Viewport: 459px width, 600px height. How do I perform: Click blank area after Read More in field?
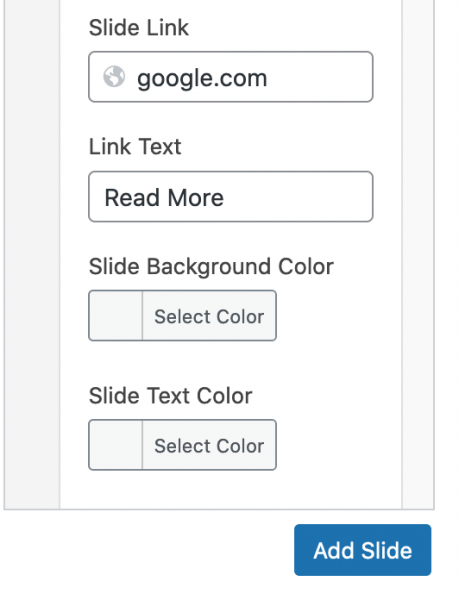[x=296, y=197]
